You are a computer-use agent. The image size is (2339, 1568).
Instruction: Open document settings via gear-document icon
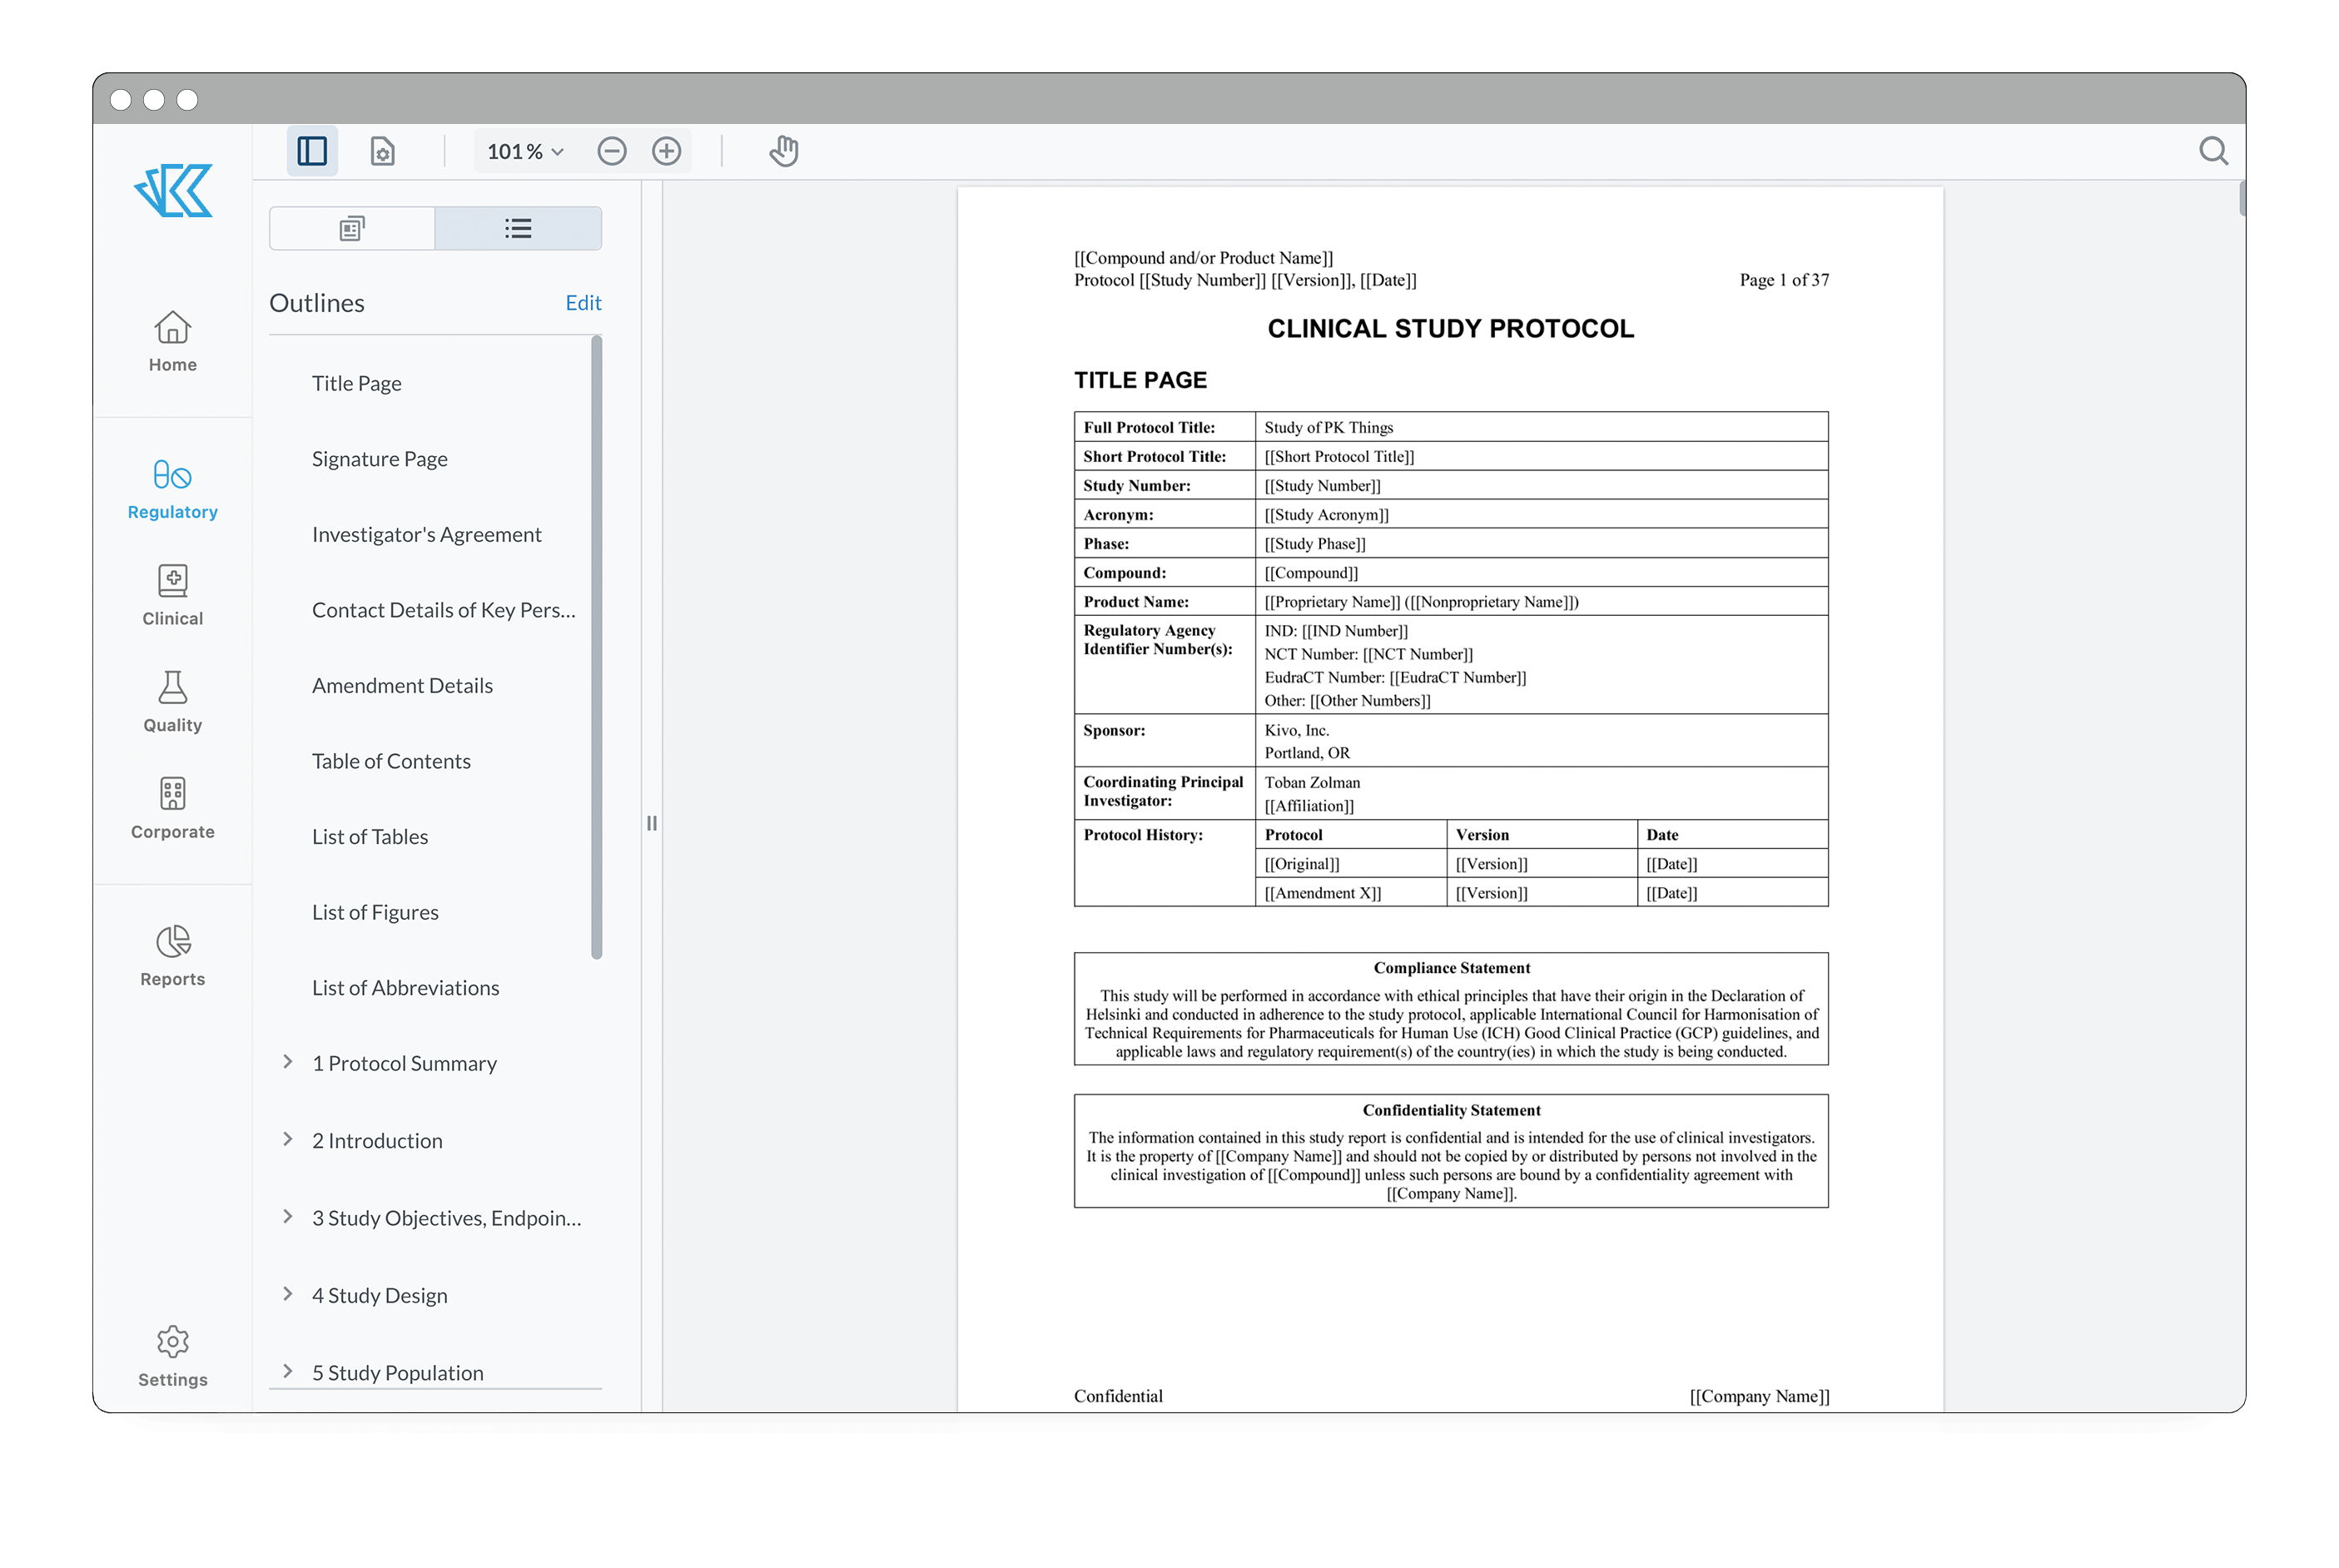(x=383, y=150)
